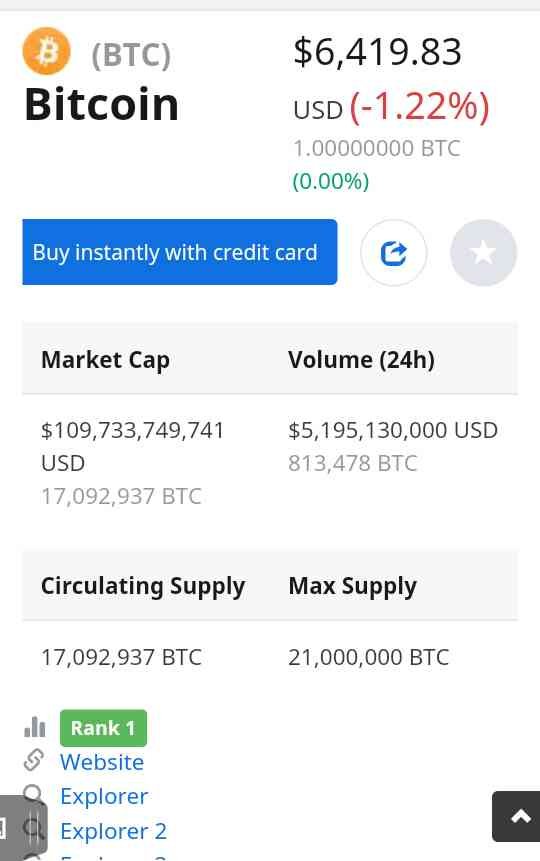The image size is (540, 861).
Task: Toggle the star watchlist button
Action: coord(483,253)
